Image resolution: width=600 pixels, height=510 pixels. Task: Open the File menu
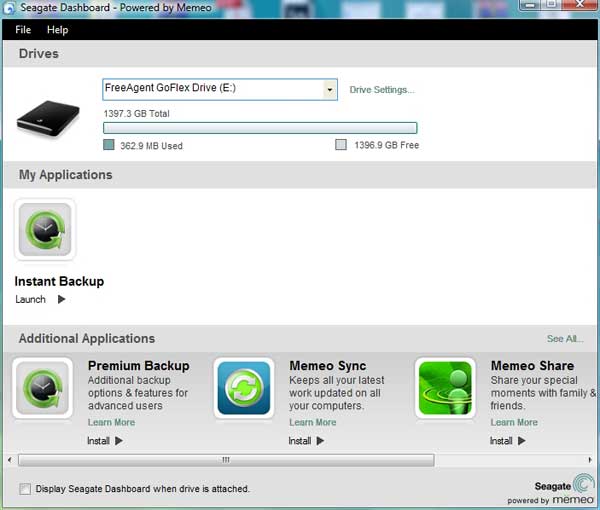coord(23,29)
